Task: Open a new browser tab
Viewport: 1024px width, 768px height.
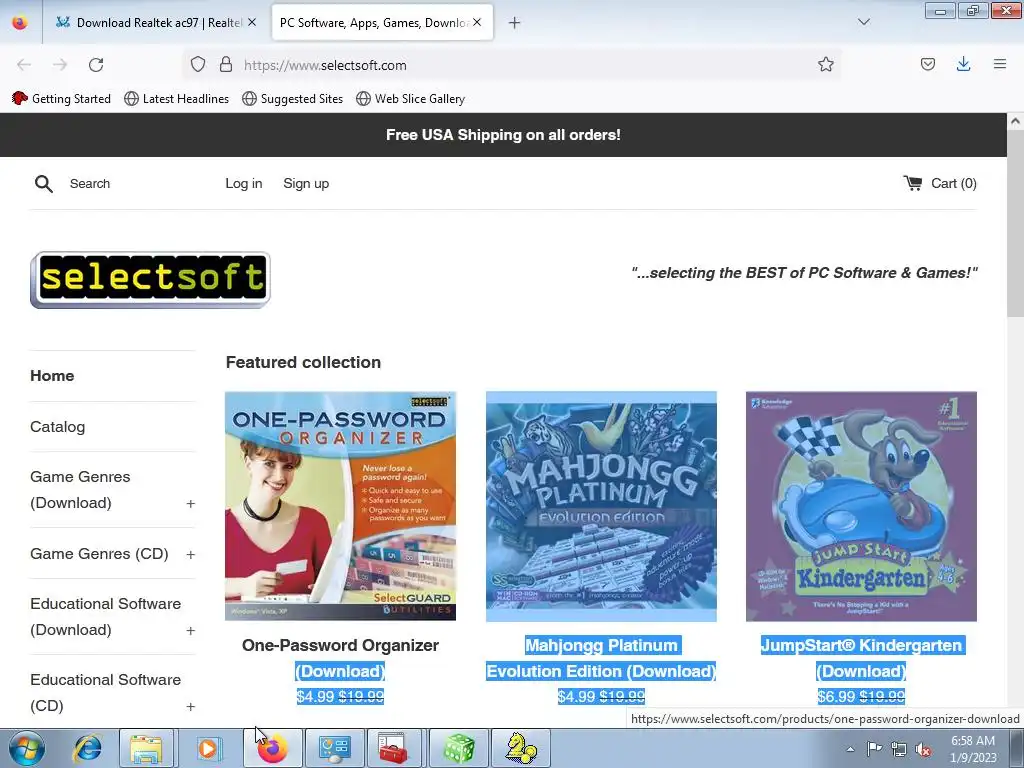Action: point(515,23)
